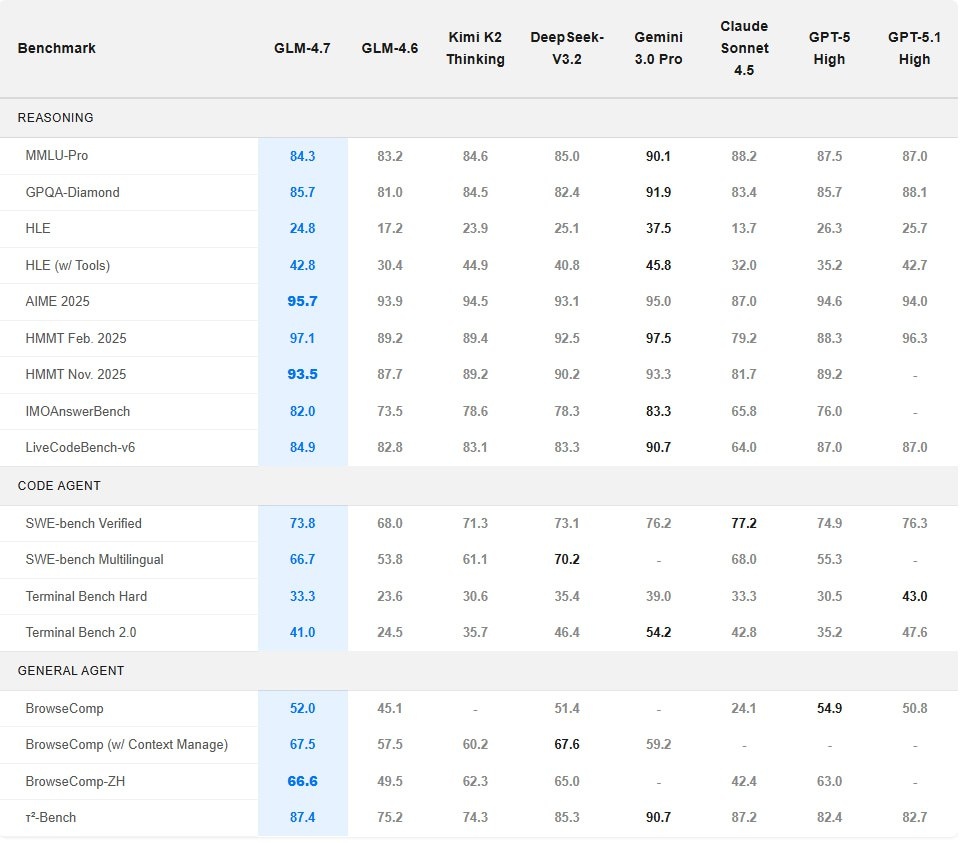The height and width of the screenshot is (843, 963).
Task: Select GPT-5.1 High HMMT Feb. 2025 96.3
Action: point(914,338)
